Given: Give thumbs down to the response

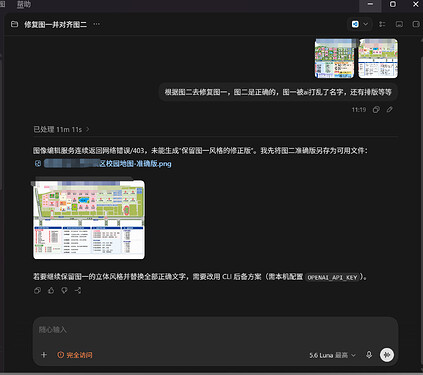Looking at the screenshot, I should 64,291.
